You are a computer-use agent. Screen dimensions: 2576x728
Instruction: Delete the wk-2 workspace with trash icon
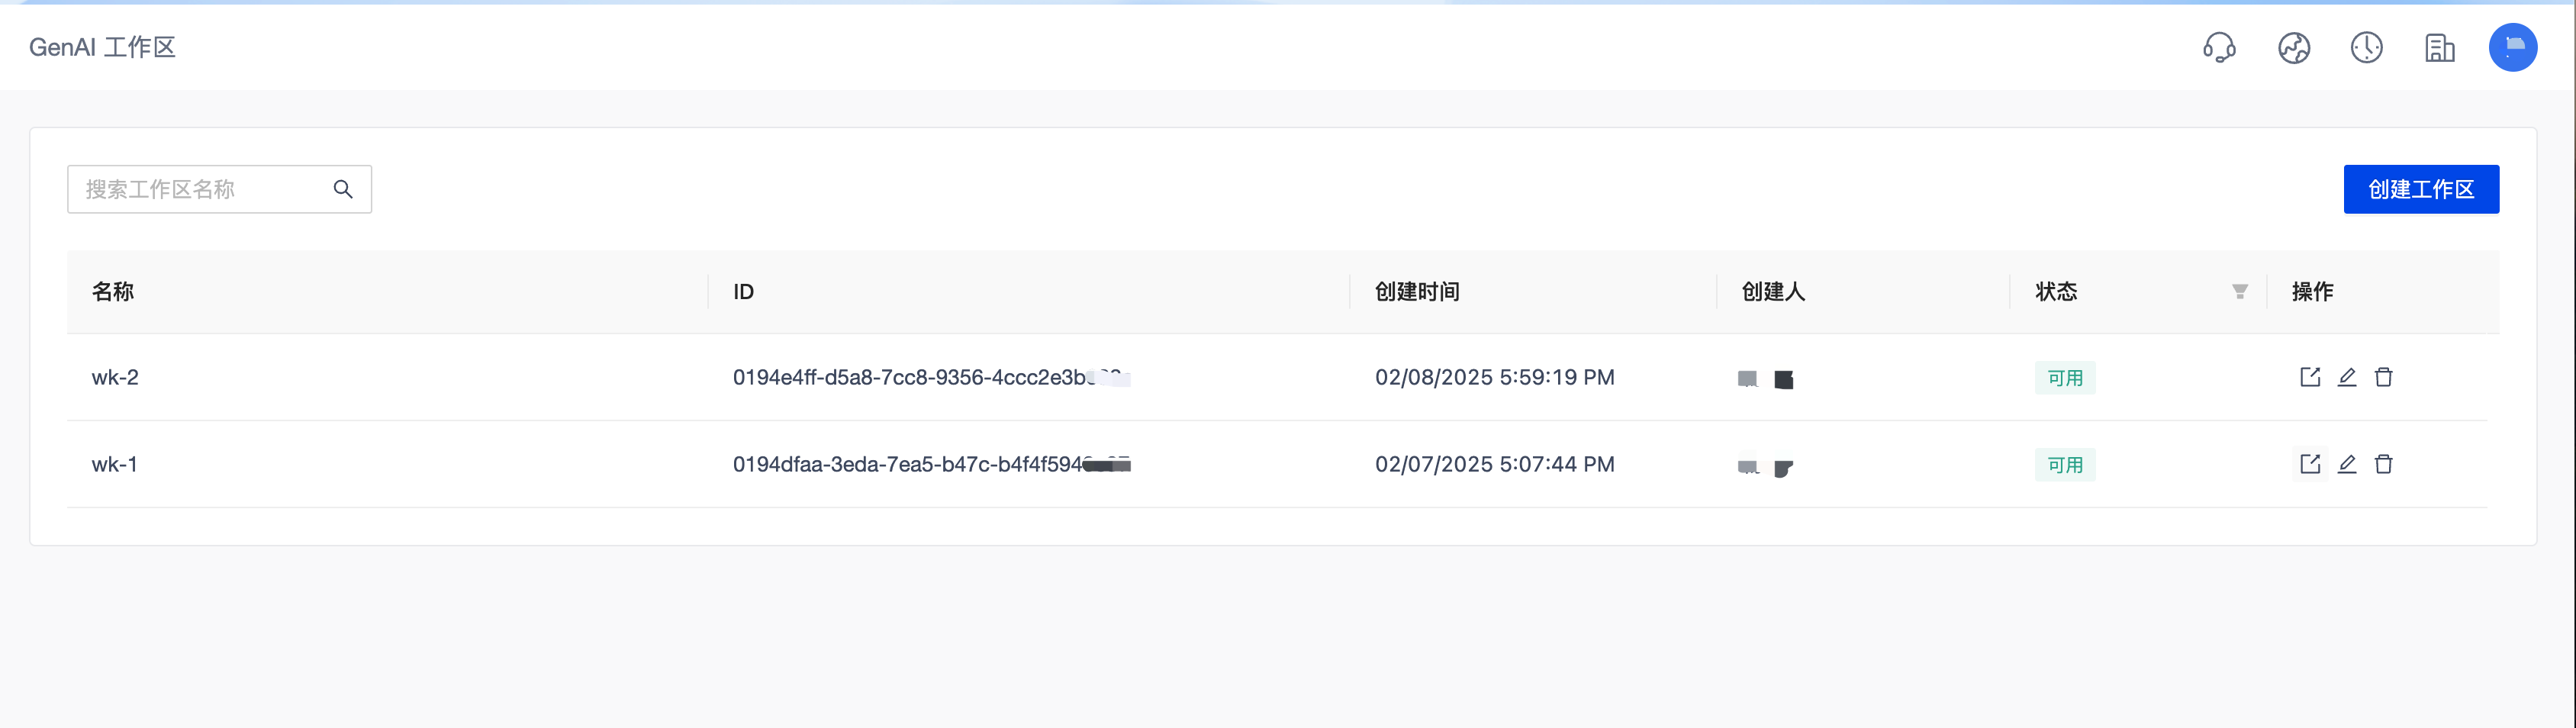2384,377
